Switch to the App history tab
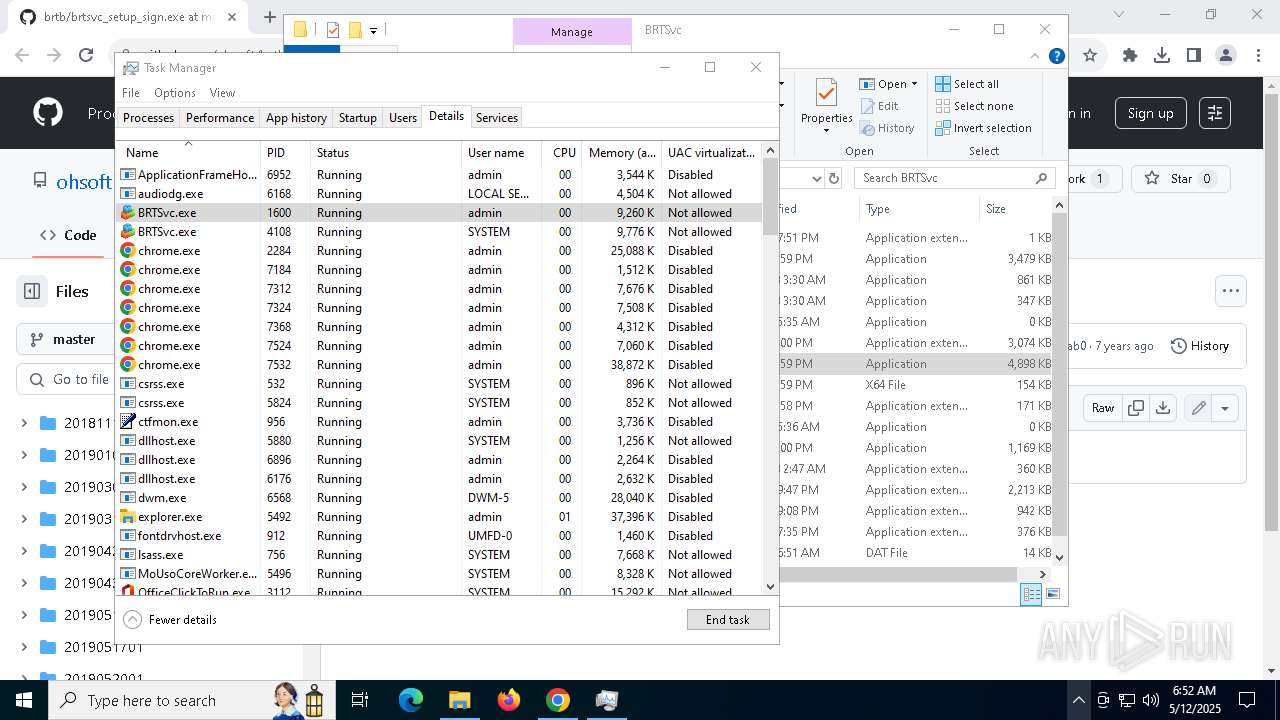 [296, 117]
